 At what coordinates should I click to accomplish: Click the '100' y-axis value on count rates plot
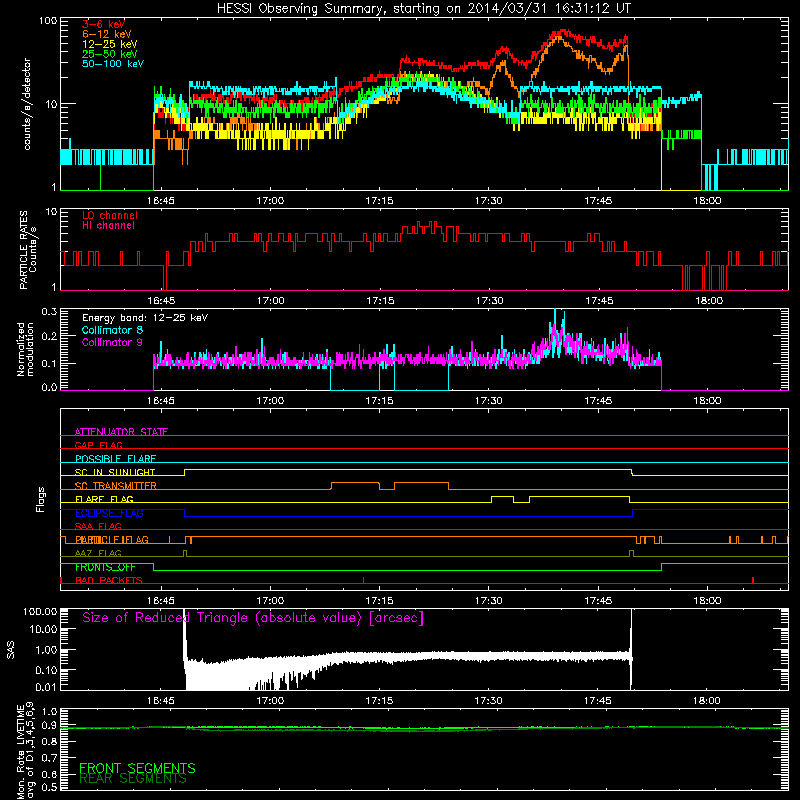click(48, 21)
